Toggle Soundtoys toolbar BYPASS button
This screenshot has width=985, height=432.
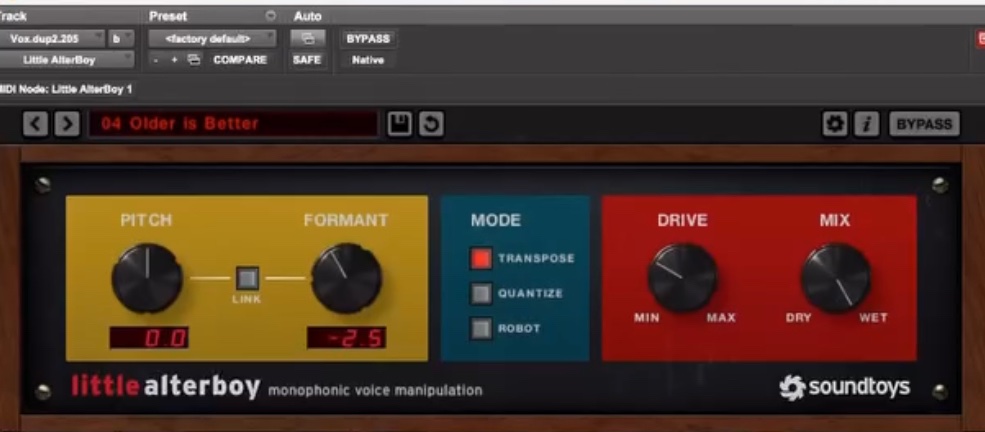924,124
